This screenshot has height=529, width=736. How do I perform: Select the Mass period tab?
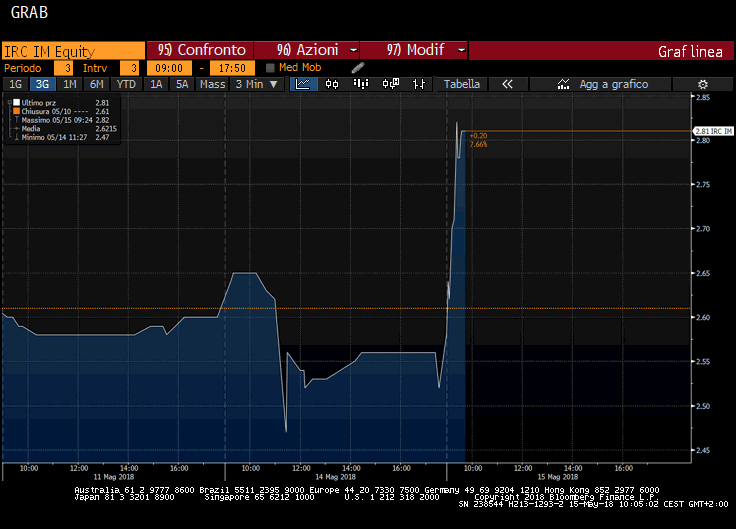(213, 84)
